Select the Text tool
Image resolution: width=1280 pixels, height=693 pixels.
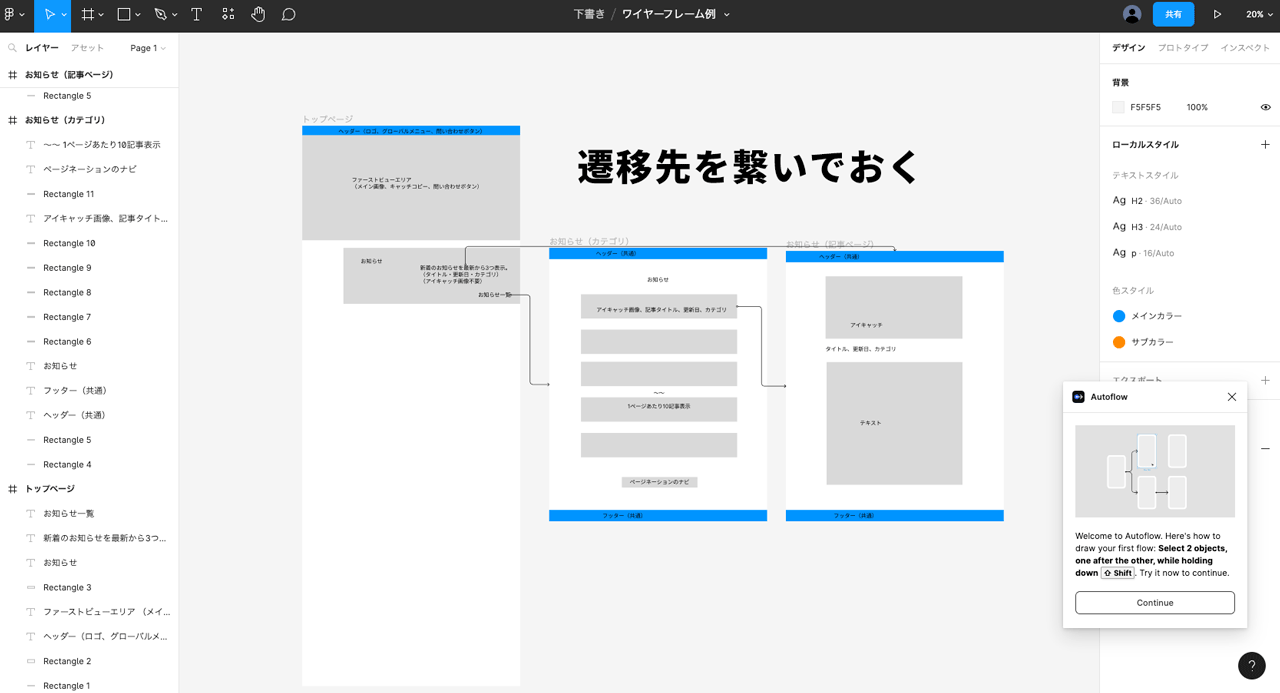click(196, 15)
